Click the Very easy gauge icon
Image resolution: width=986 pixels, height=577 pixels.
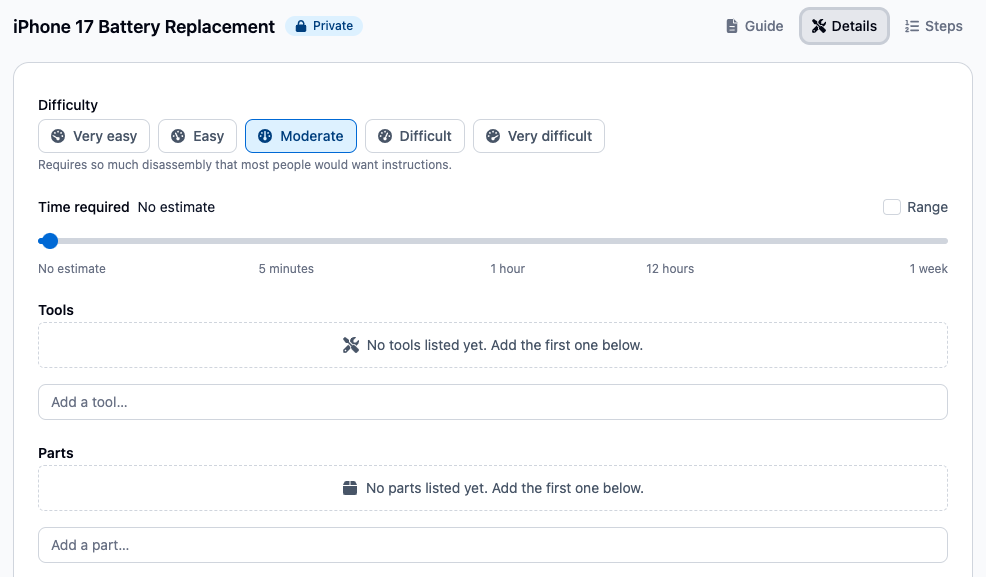(x=58, y=136)
